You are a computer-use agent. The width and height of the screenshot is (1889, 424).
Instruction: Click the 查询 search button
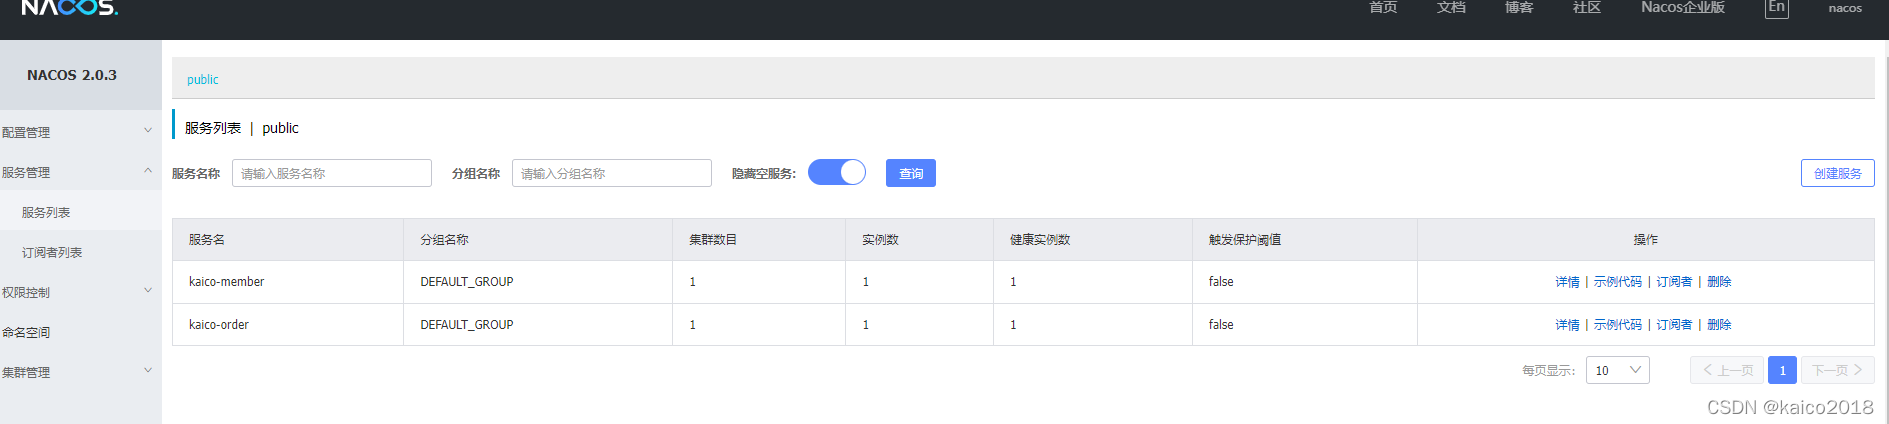click(x=910, y=173)
